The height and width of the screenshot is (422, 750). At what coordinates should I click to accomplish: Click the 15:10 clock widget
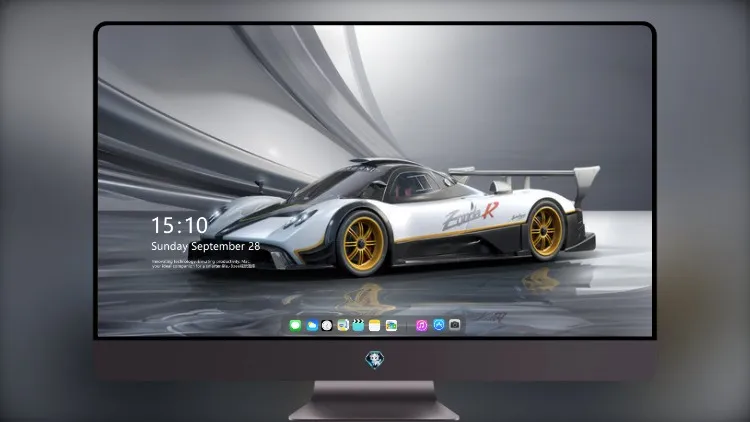179,225
